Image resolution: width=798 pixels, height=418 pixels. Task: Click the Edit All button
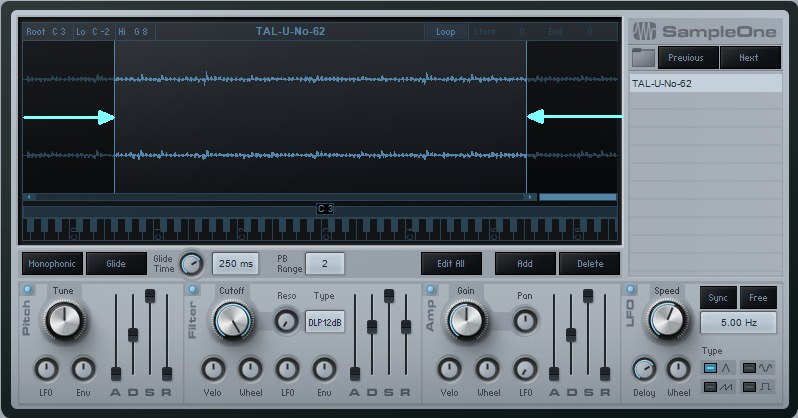(x=451, y=264)
